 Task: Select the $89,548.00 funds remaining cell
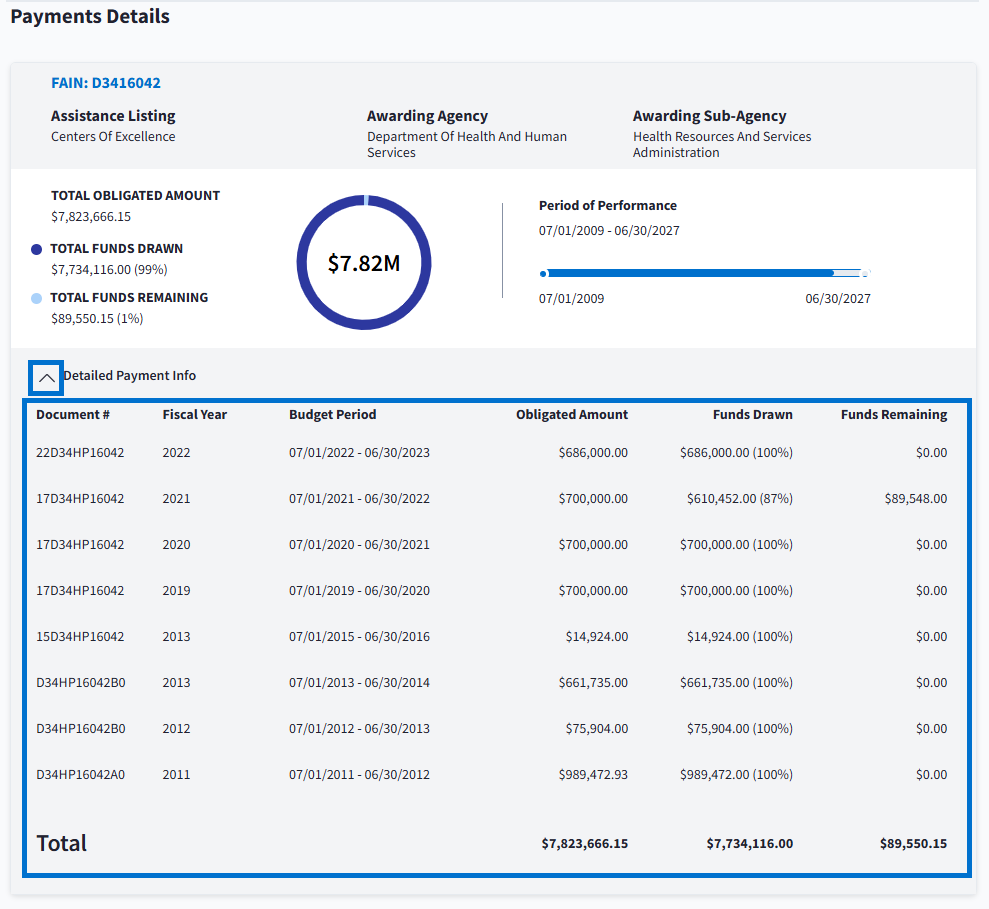915,499
